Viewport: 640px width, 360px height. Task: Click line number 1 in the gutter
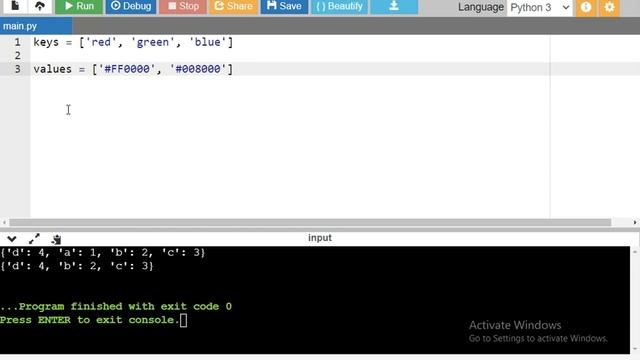coord(17,42)
